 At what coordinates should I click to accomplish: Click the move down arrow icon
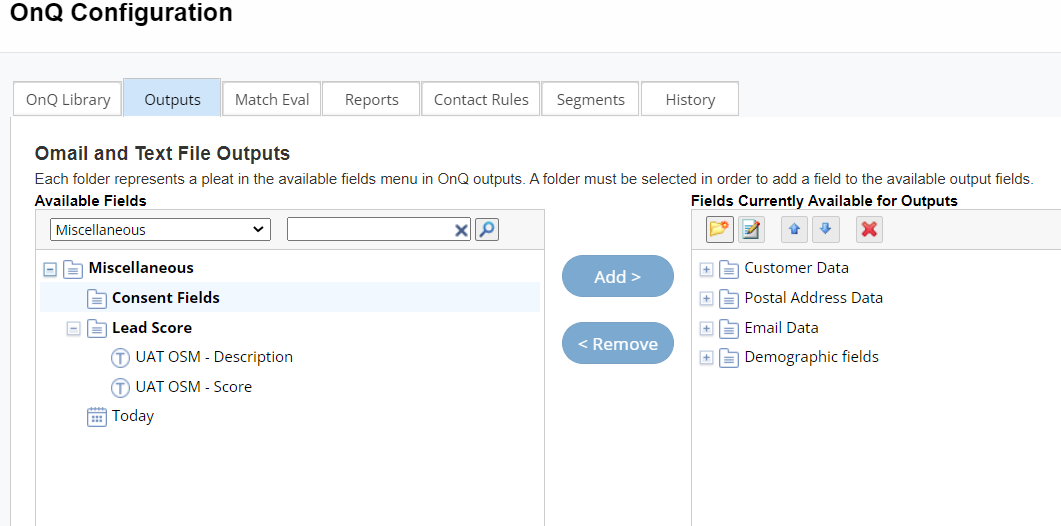click(825, 229)
